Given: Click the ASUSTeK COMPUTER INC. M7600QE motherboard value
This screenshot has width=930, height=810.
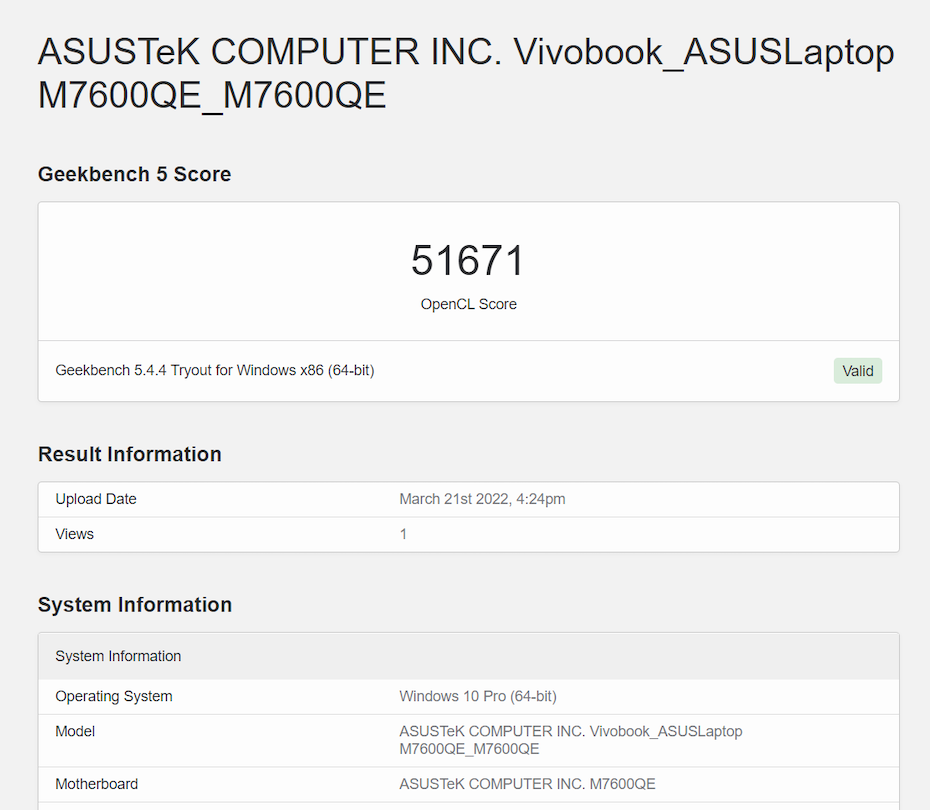Looking at the screenshot, I should pyautogui.click(x=527, y=784).
